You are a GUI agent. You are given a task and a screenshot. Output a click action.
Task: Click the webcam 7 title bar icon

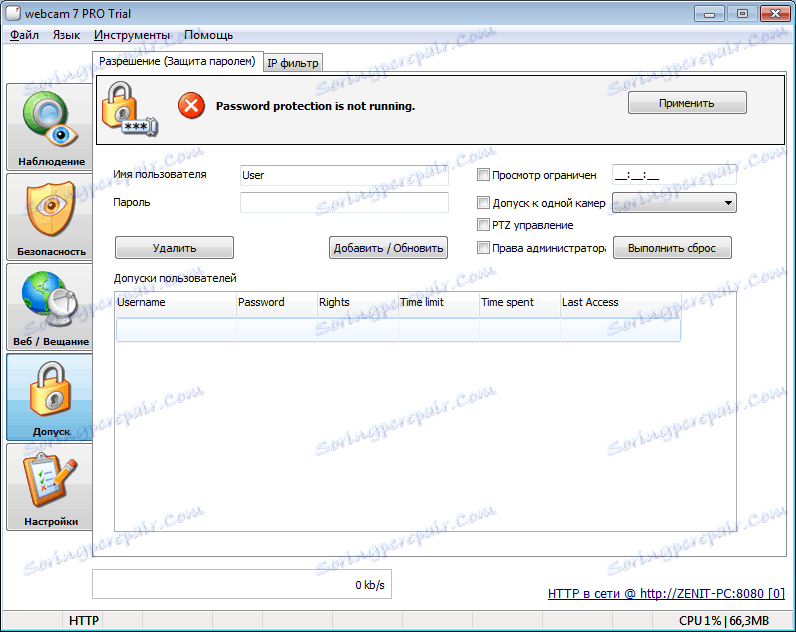[x=13, y=13]
